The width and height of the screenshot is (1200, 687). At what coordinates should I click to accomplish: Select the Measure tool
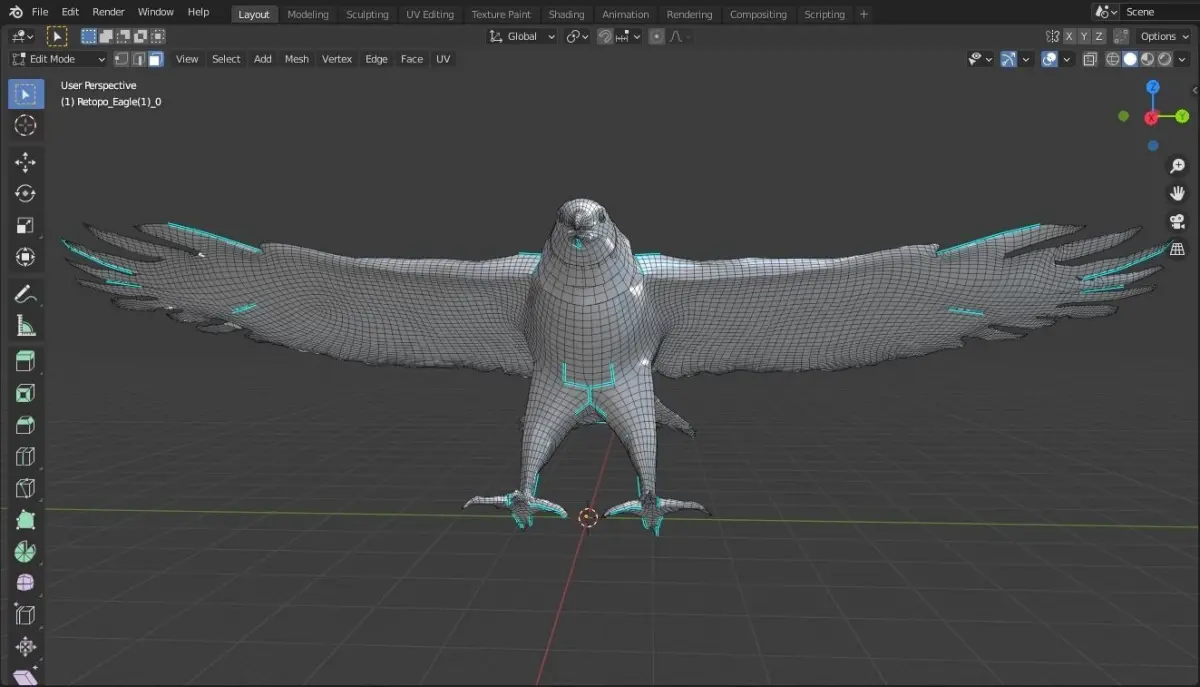[26, 325]
